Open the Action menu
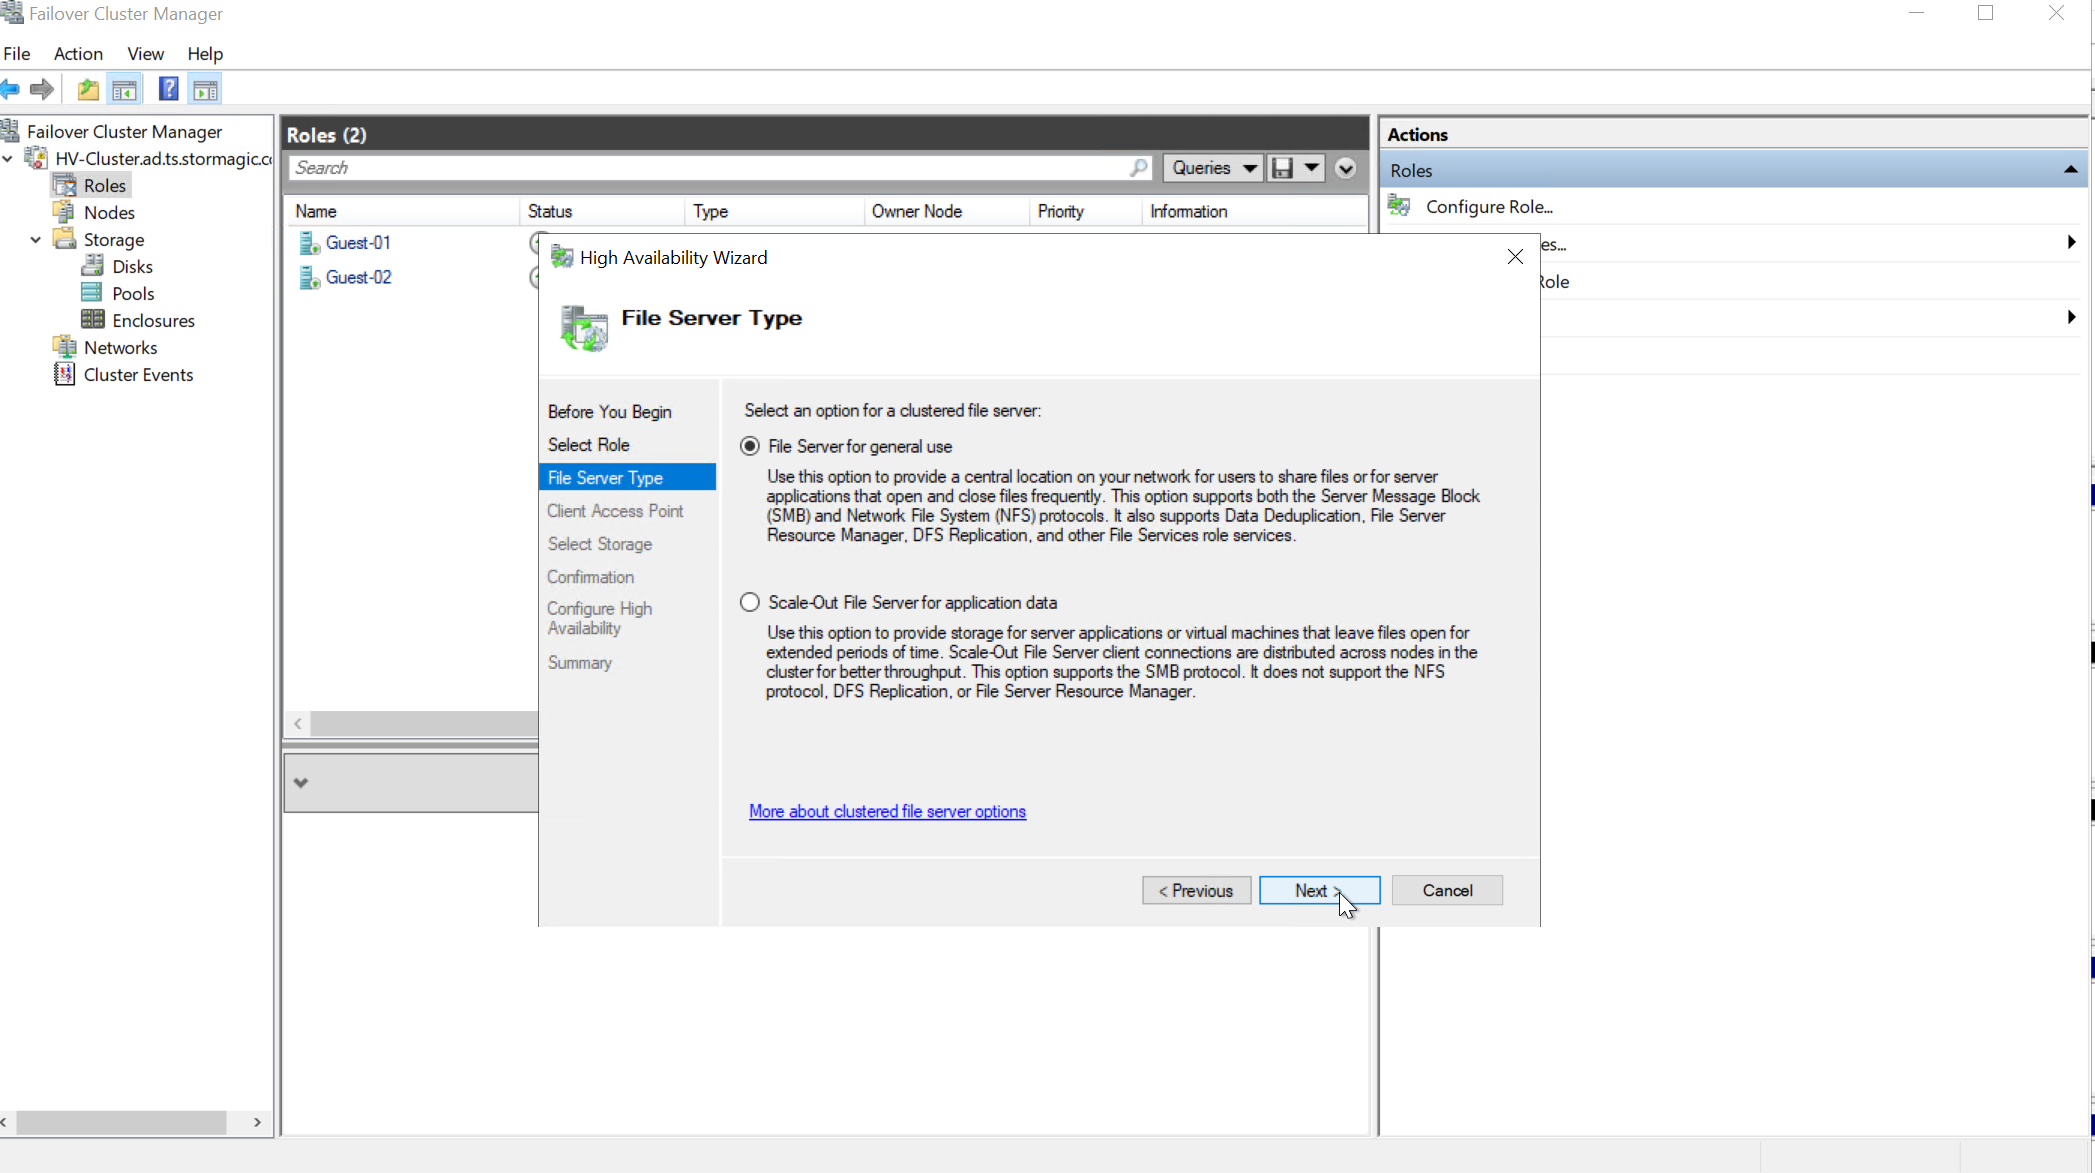Image resolution: width=2095 pixels, height=1173 pixels. (x=78, y=54)
